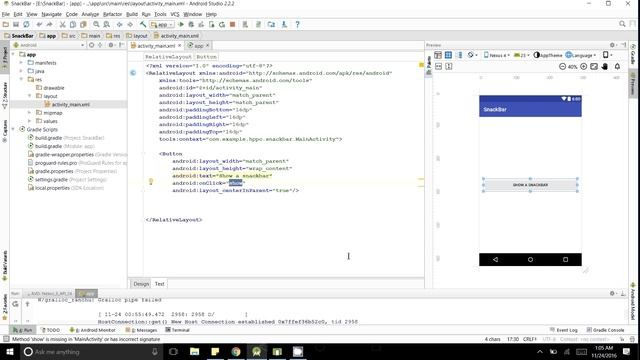Open the VCS menu

(175, 14)
